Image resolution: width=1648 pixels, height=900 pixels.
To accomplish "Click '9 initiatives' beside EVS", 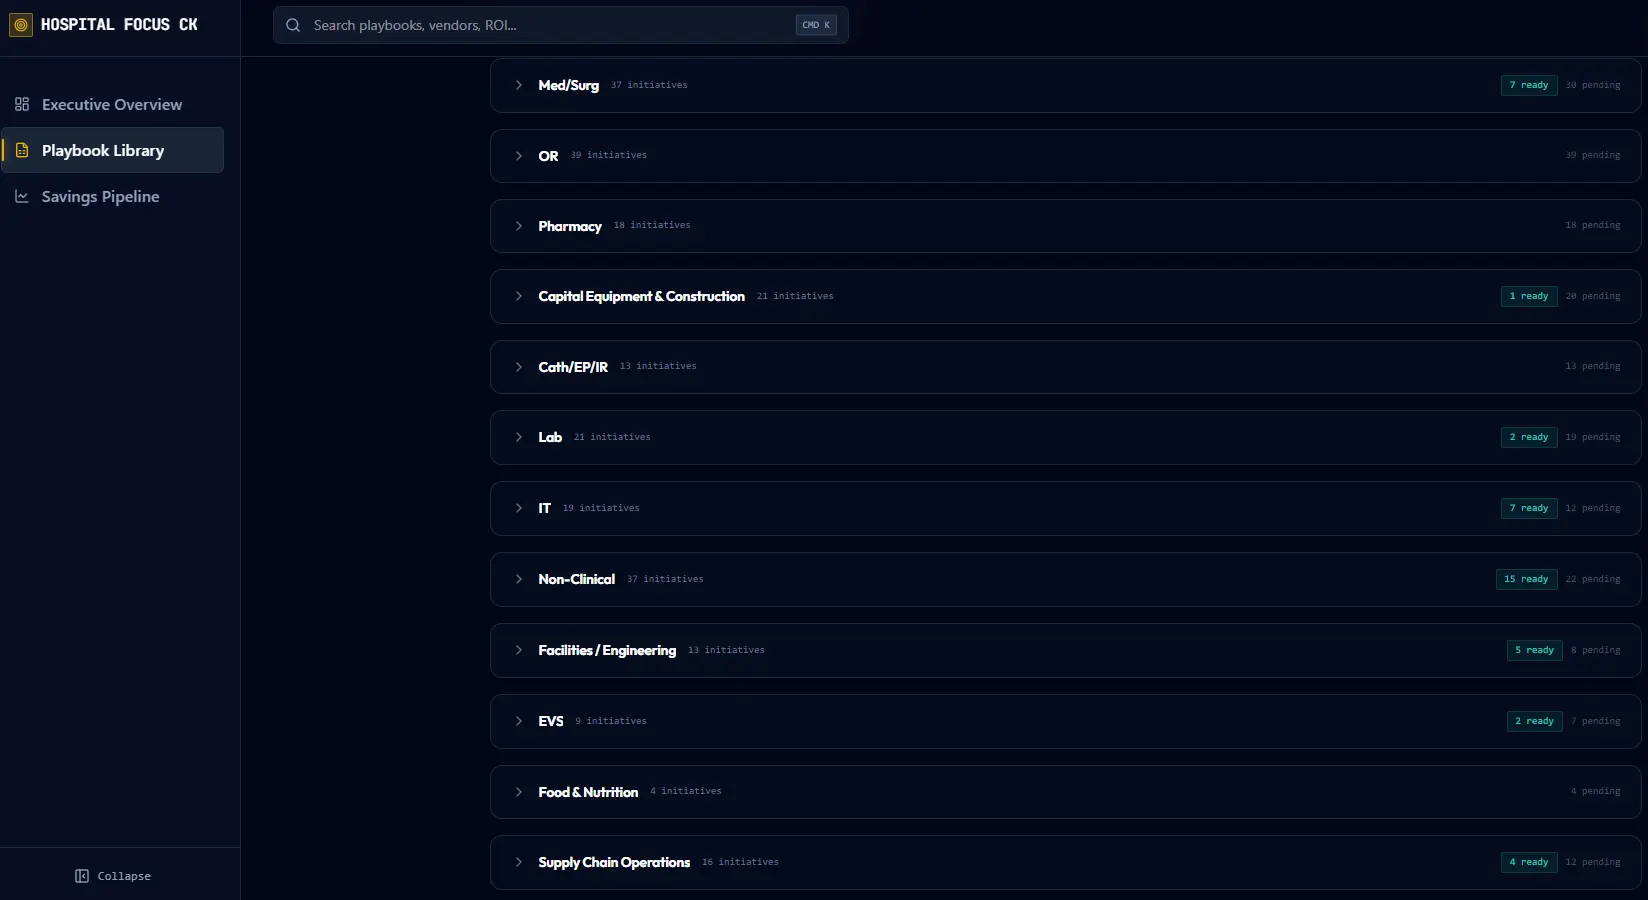I will coord(611,721).
